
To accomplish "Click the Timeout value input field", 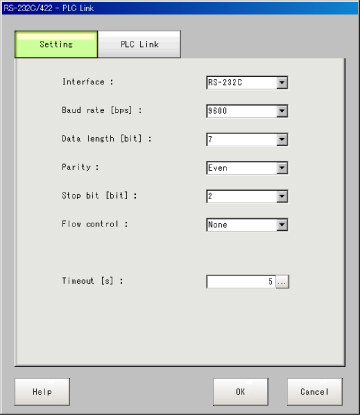I will pyautogui.click(x=241, y=282).
